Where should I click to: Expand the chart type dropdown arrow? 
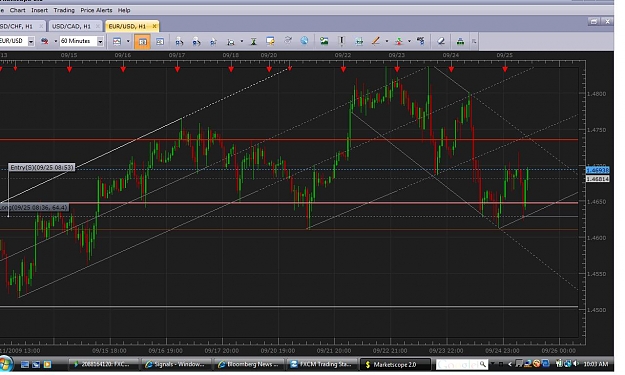[128, 41]
